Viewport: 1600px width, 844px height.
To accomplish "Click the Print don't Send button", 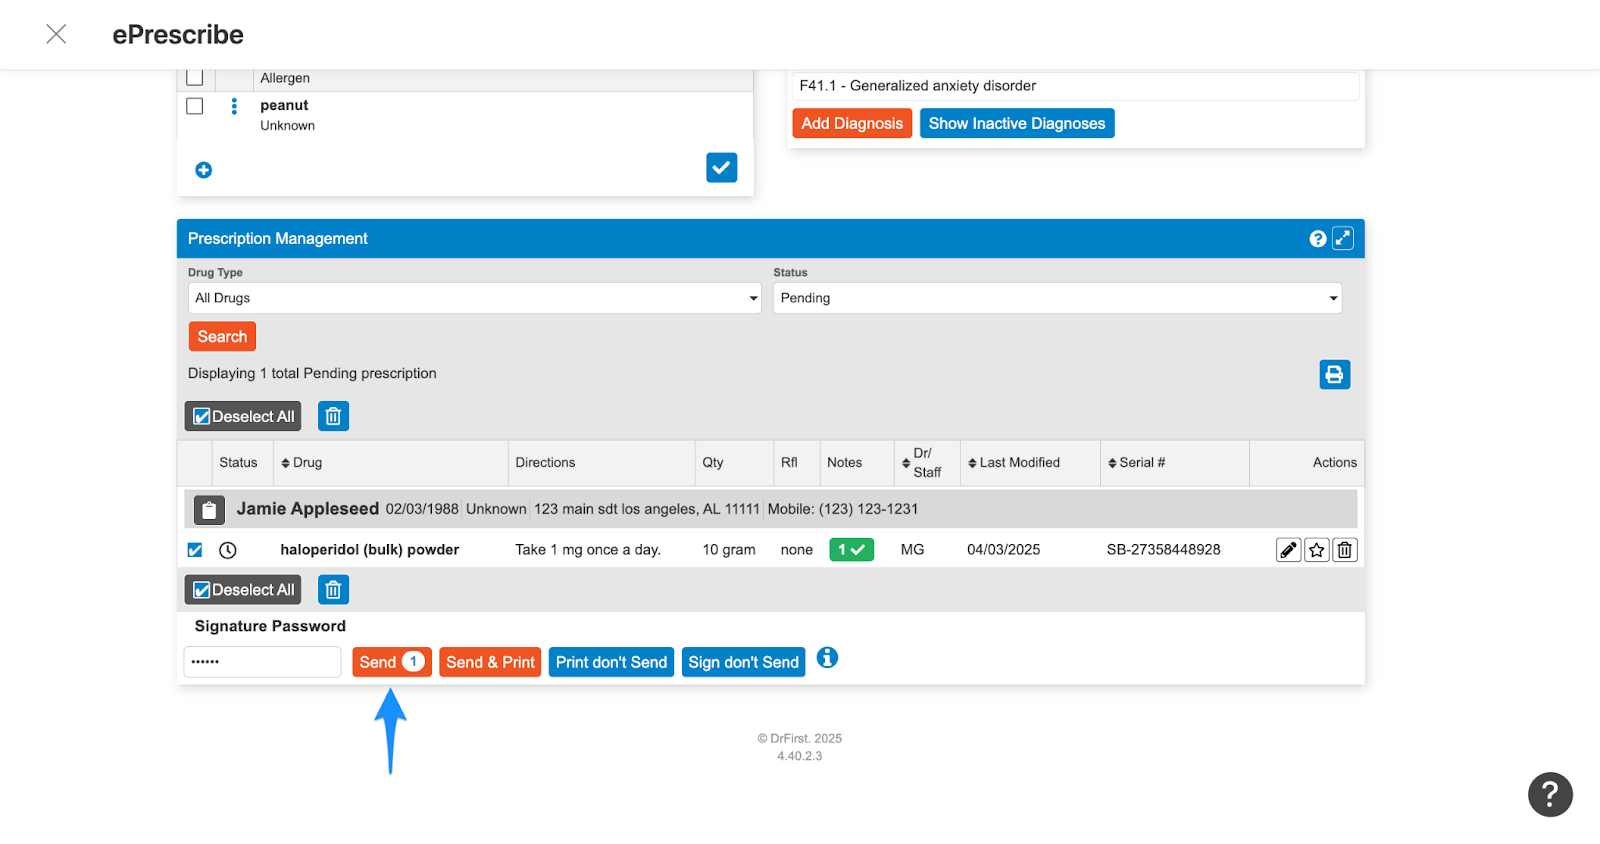I will coord(611,662).
